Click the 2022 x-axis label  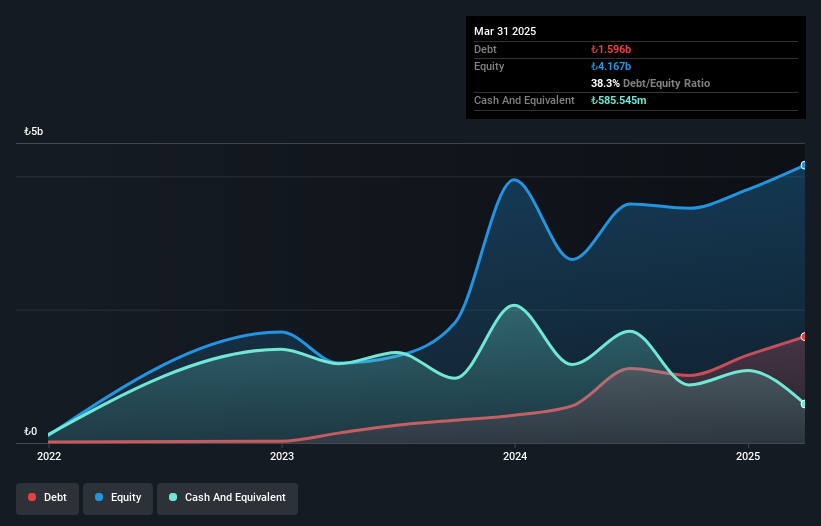(x=49, y=456)
